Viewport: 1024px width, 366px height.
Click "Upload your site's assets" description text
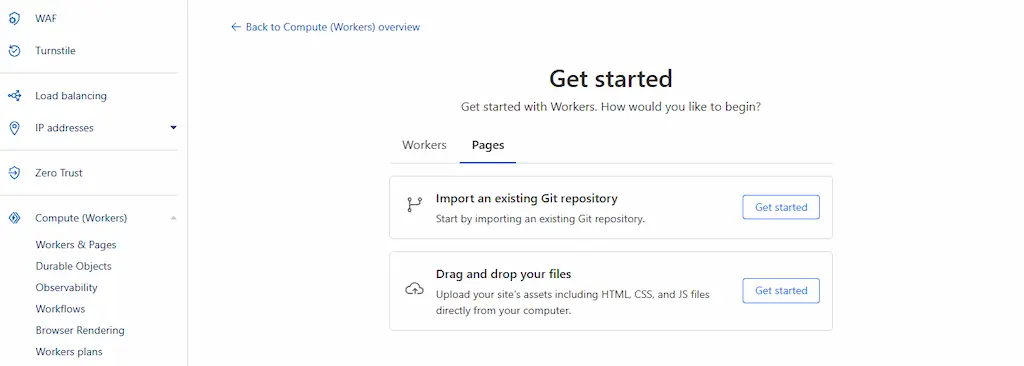tap(573, 303)
